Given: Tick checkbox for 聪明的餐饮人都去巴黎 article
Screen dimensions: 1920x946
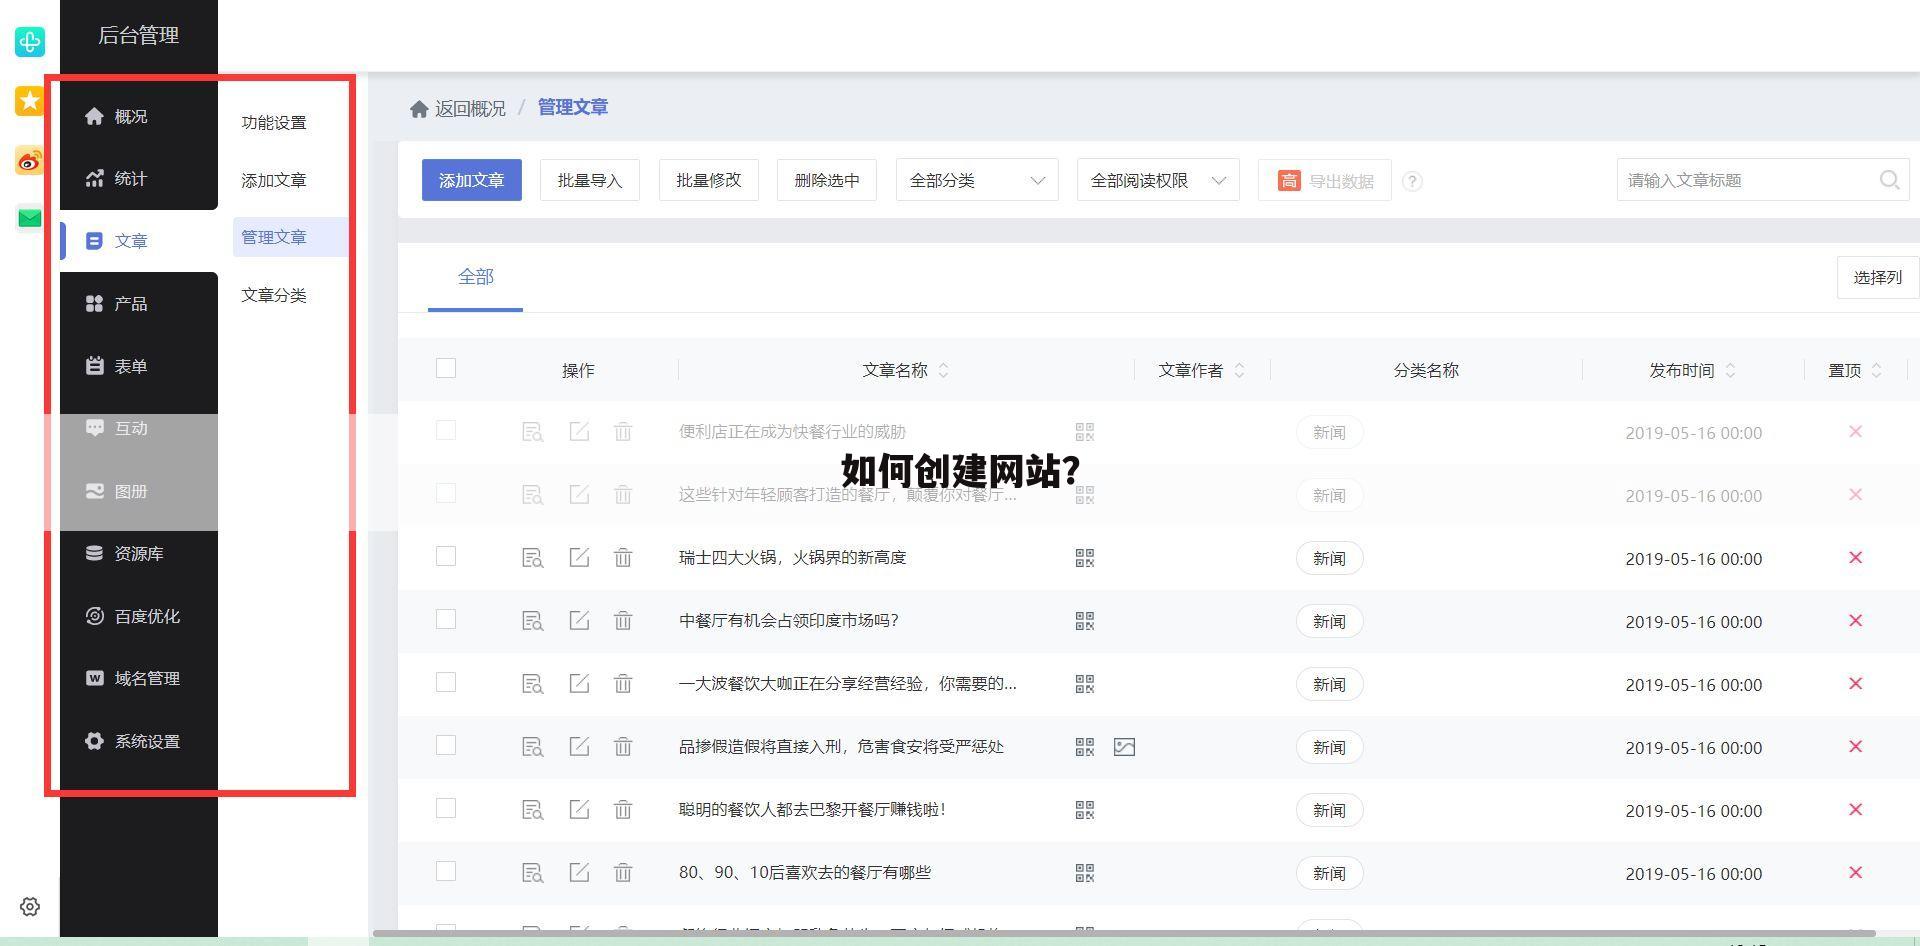Looking at the screenshot, I should click(x=446, y=808).
